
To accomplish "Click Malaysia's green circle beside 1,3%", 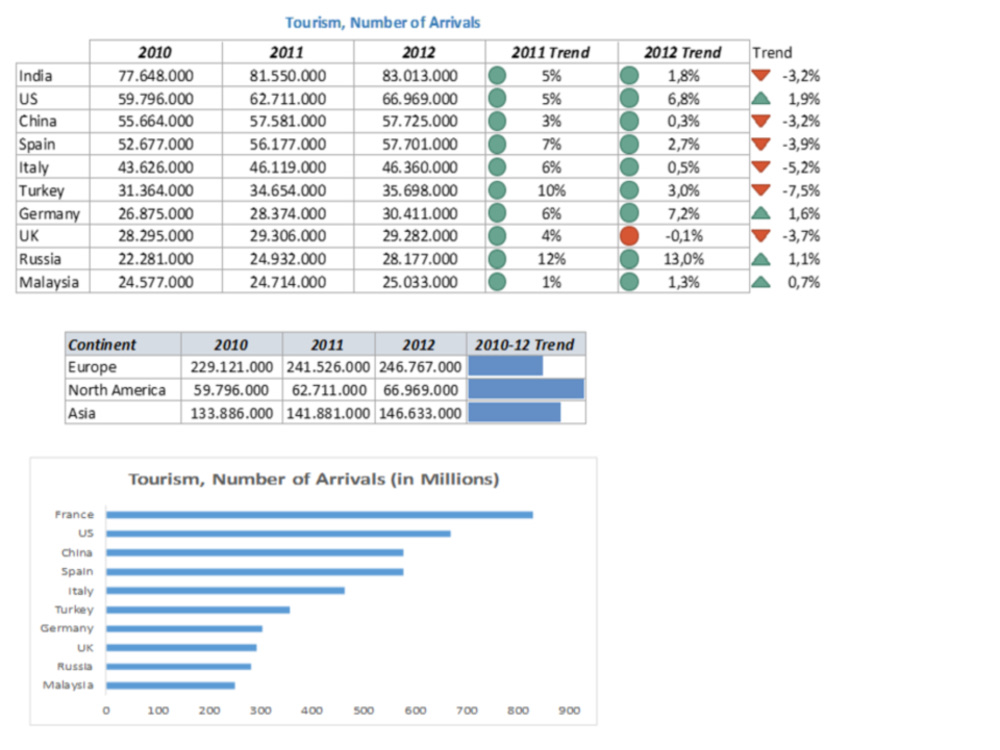I will (x=629, y=282).
